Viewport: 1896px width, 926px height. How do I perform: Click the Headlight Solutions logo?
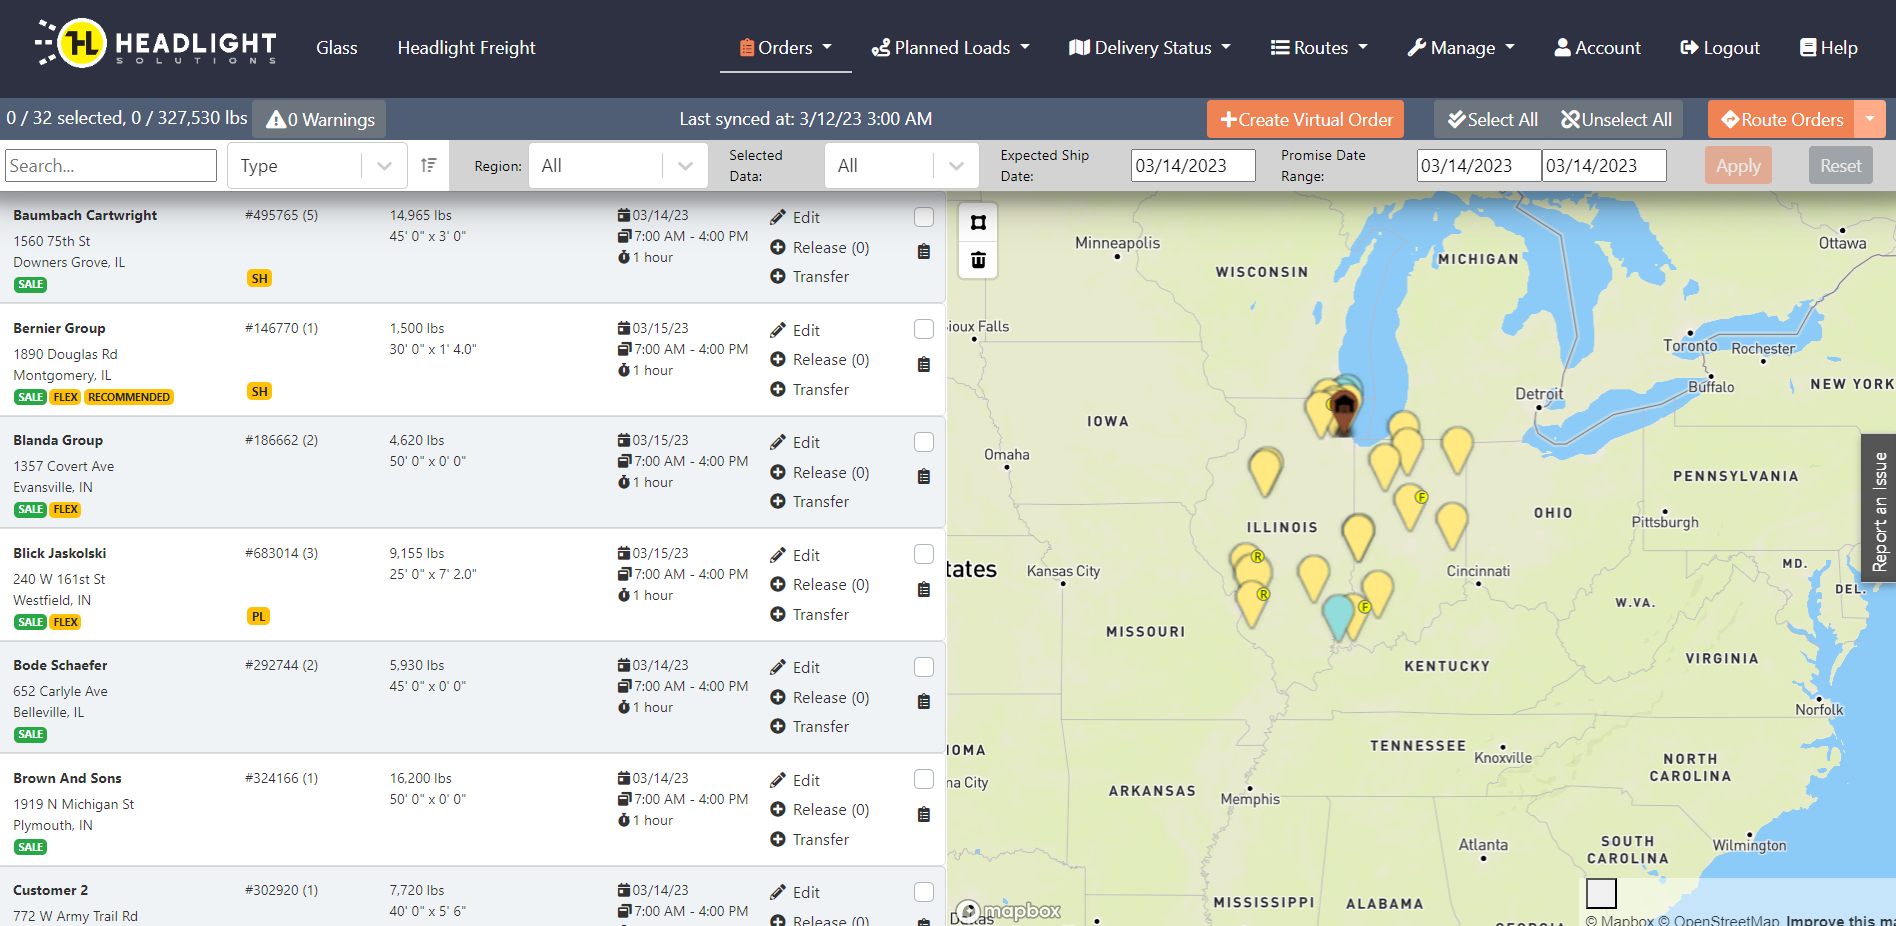[156, 44]
